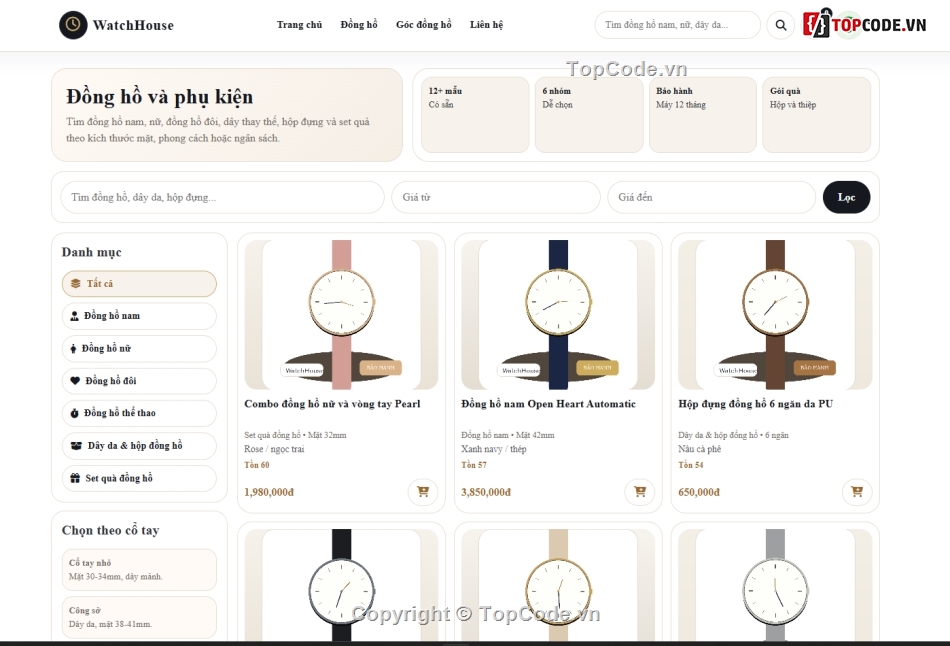Image resolution: width=950 pixels, height=646 pixels.
Task: Click the Tồn 57 stock label
Action: tap(474, 465)
